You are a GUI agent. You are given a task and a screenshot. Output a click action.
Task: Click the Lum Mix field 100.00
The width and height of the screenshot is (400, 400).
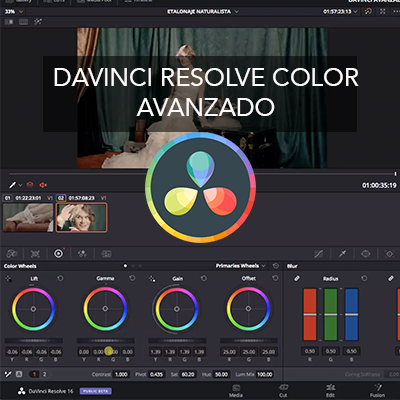point(265,374)
